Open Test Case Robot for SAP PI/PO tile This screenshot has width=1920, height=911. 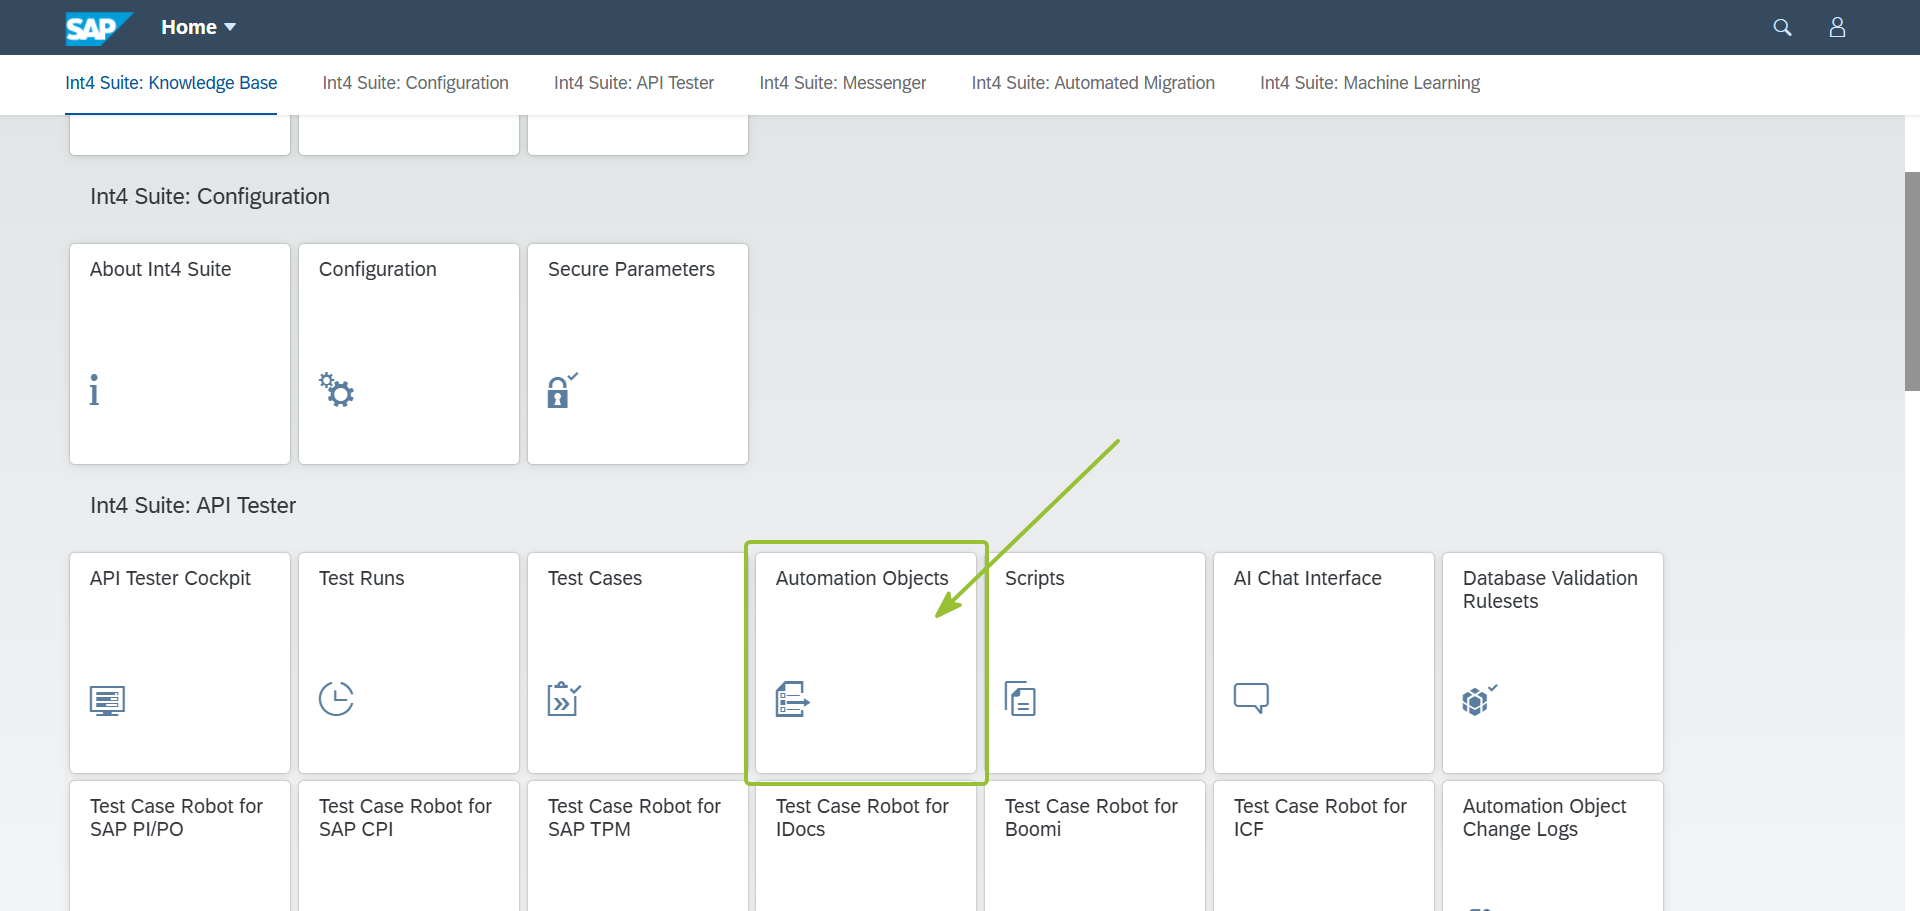tap(180, 846)
